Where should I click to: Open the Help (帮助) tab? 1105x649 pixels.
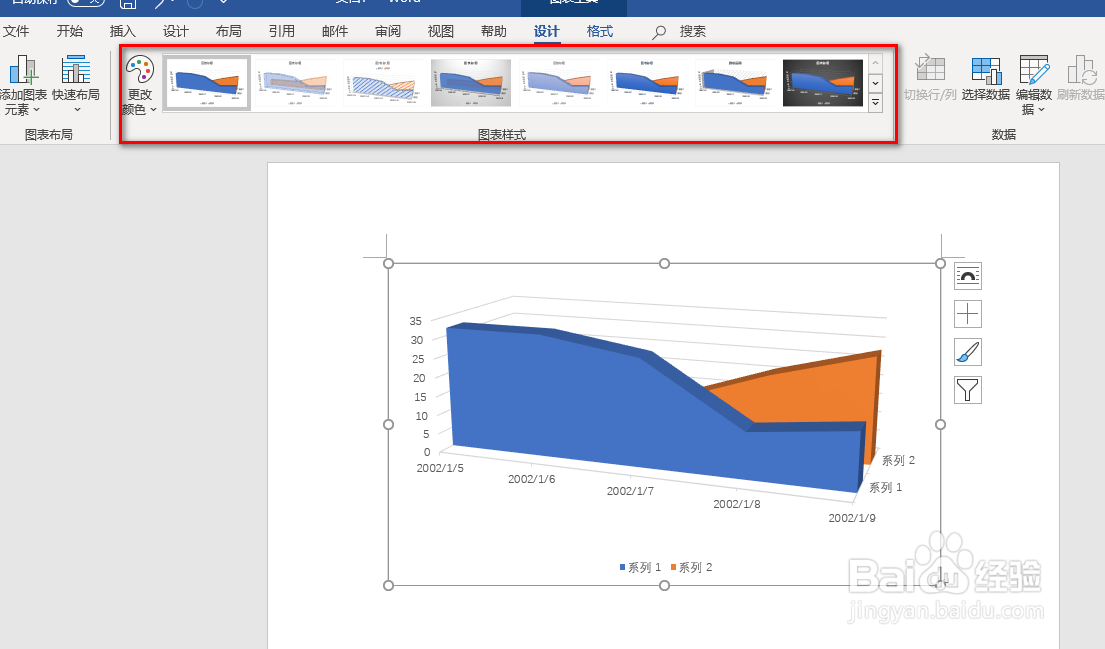pyautogui.click(x=493, y=32)
